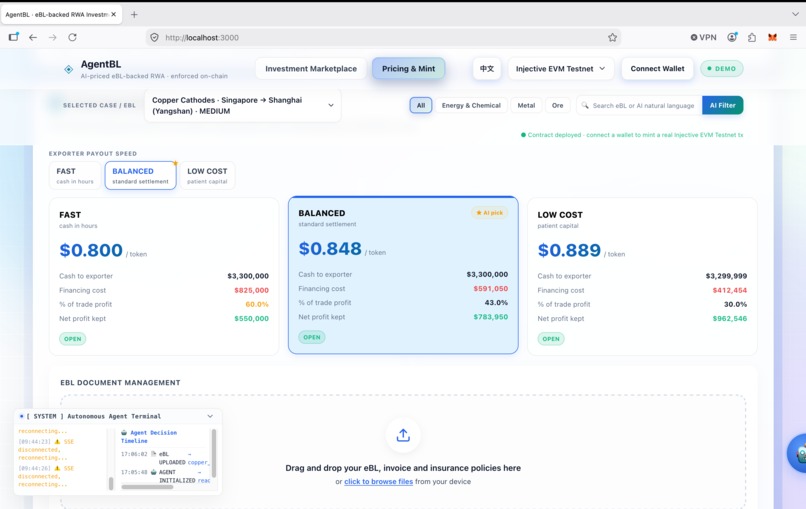Image resolution: width=806 pixels, height=509 pixels.
Task: Toggle the DEMO mode pill
Action: [722, 69]
